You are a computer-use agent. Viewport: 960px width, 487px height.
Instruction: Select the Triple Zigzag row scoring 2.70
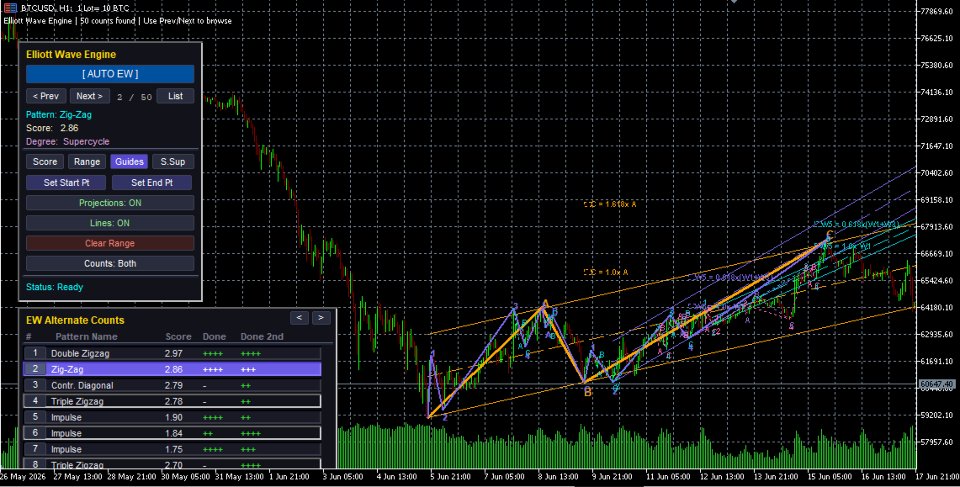coord(172,464)
